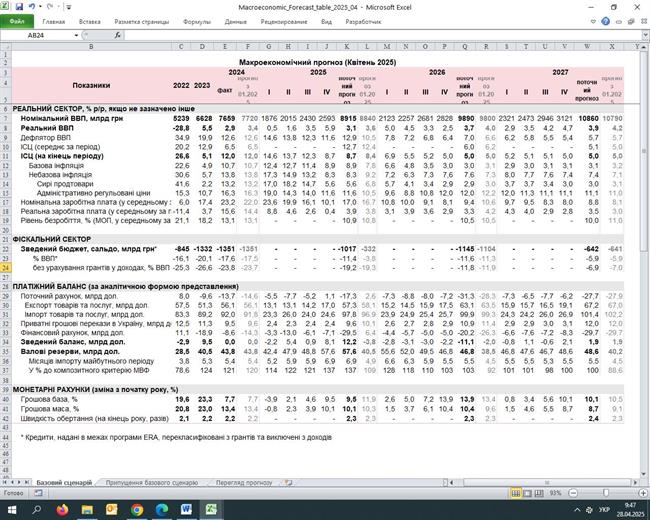The image size is (650, 520).
Task: Select the Припущення базового сценарію sheet tab
Action: 152,483
